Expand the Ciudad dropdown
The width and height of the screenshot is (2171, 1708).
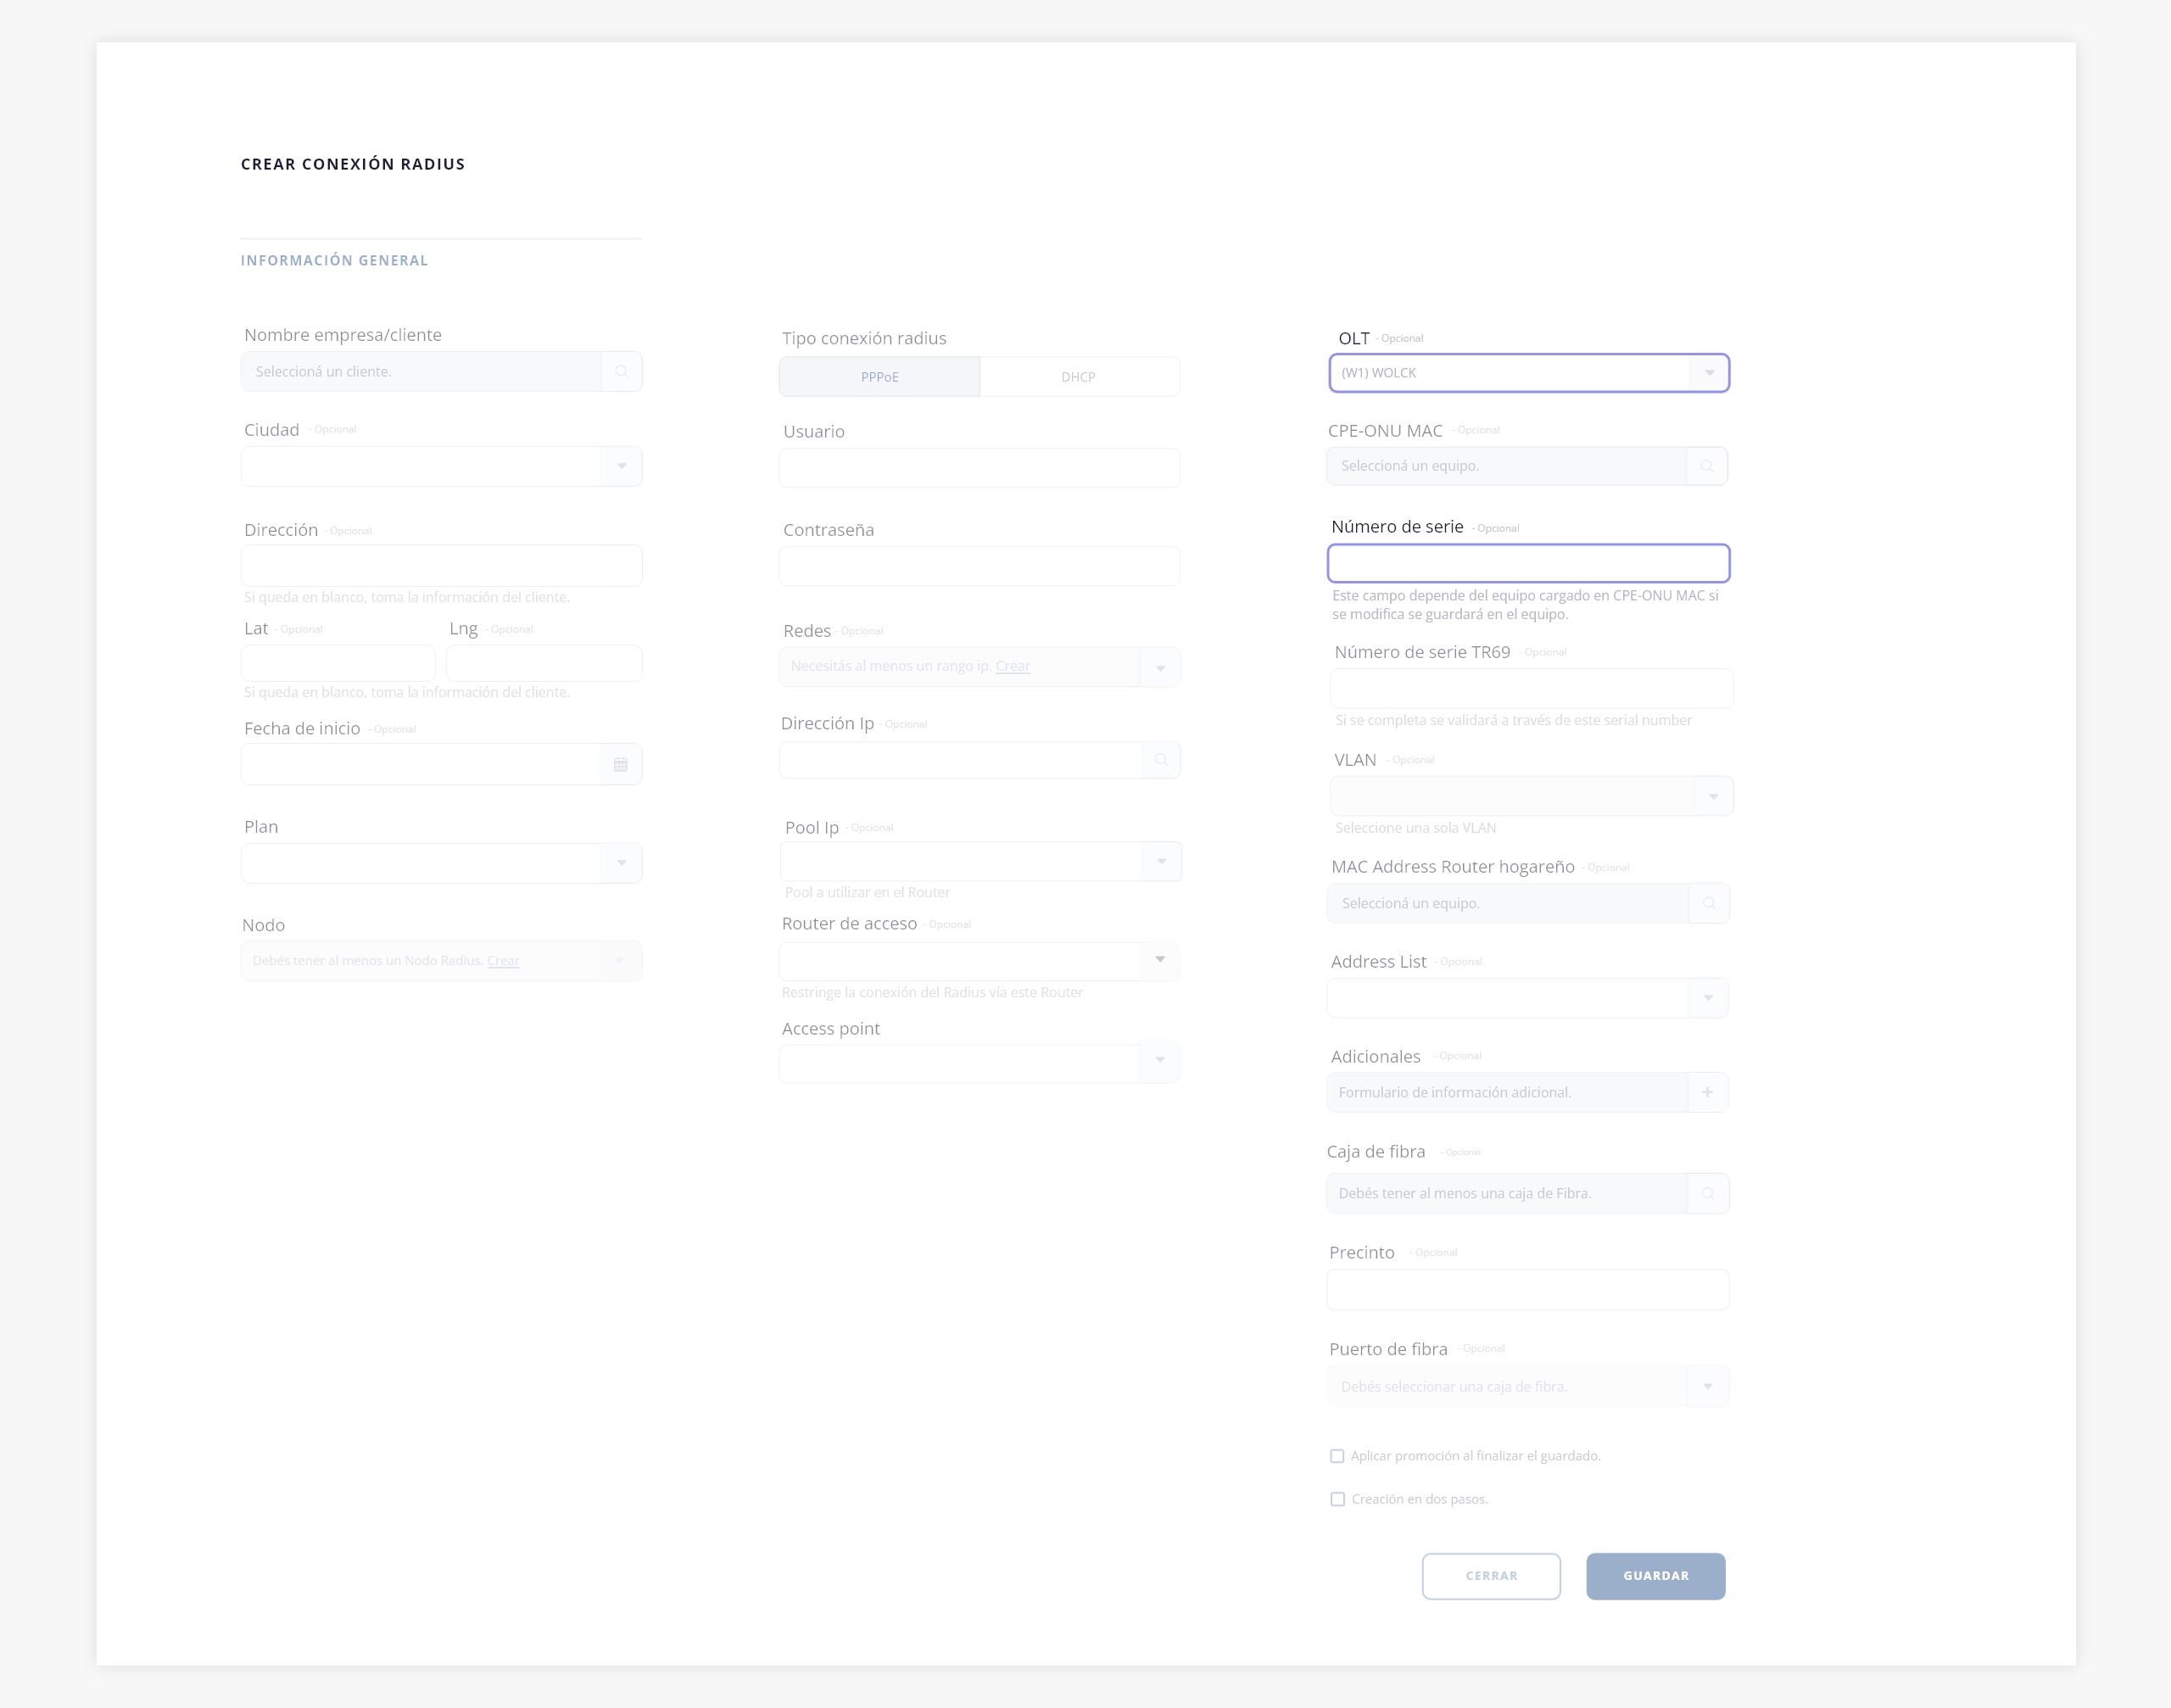621,466
